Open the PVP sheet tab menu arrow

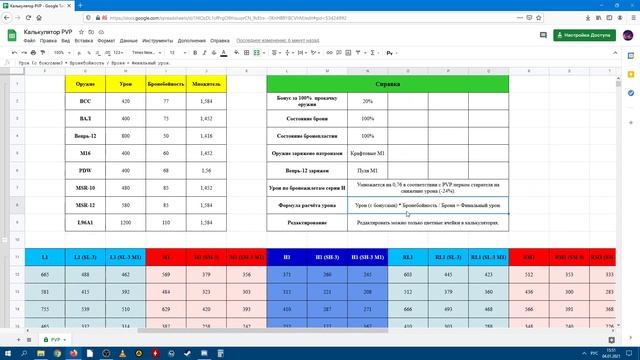coord(64,340)
